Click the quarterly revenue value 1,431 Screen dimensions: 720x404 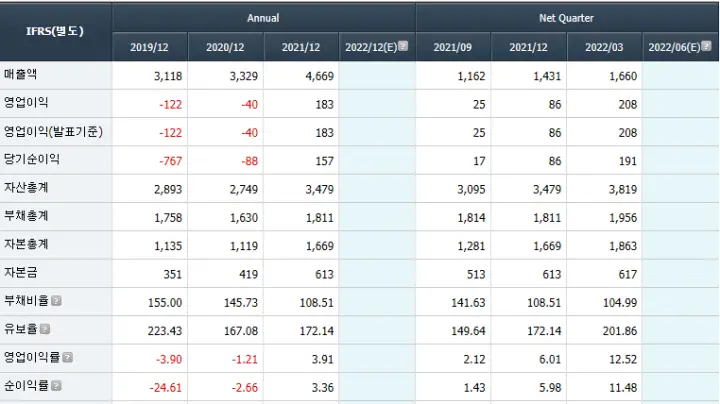point(547,76)
